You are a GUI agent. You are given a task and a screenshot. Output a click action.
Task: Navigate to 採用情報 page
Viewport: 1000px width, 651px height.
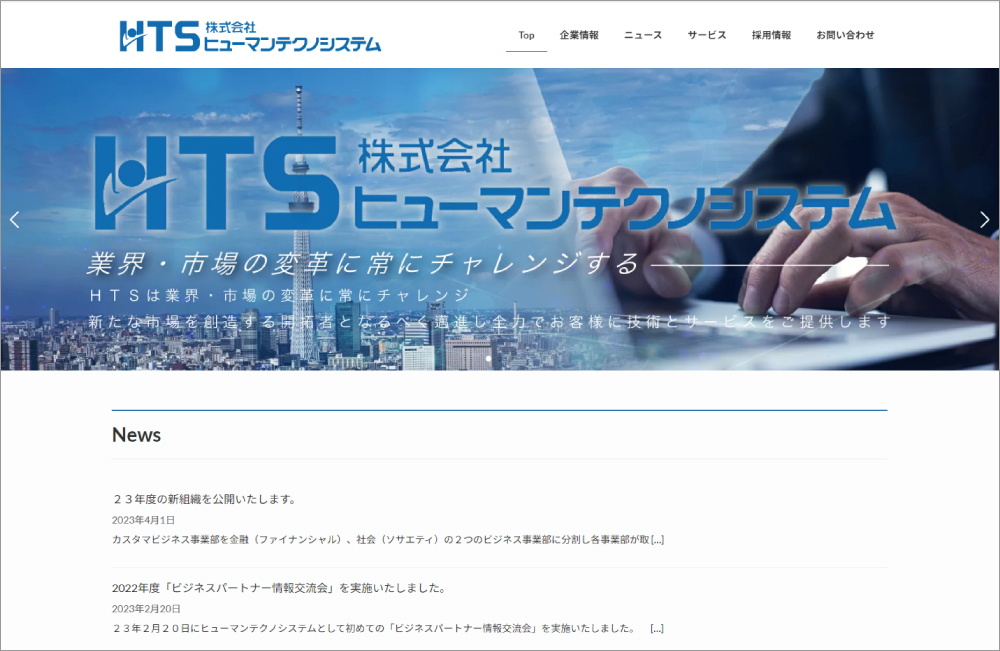click(771, 35)
